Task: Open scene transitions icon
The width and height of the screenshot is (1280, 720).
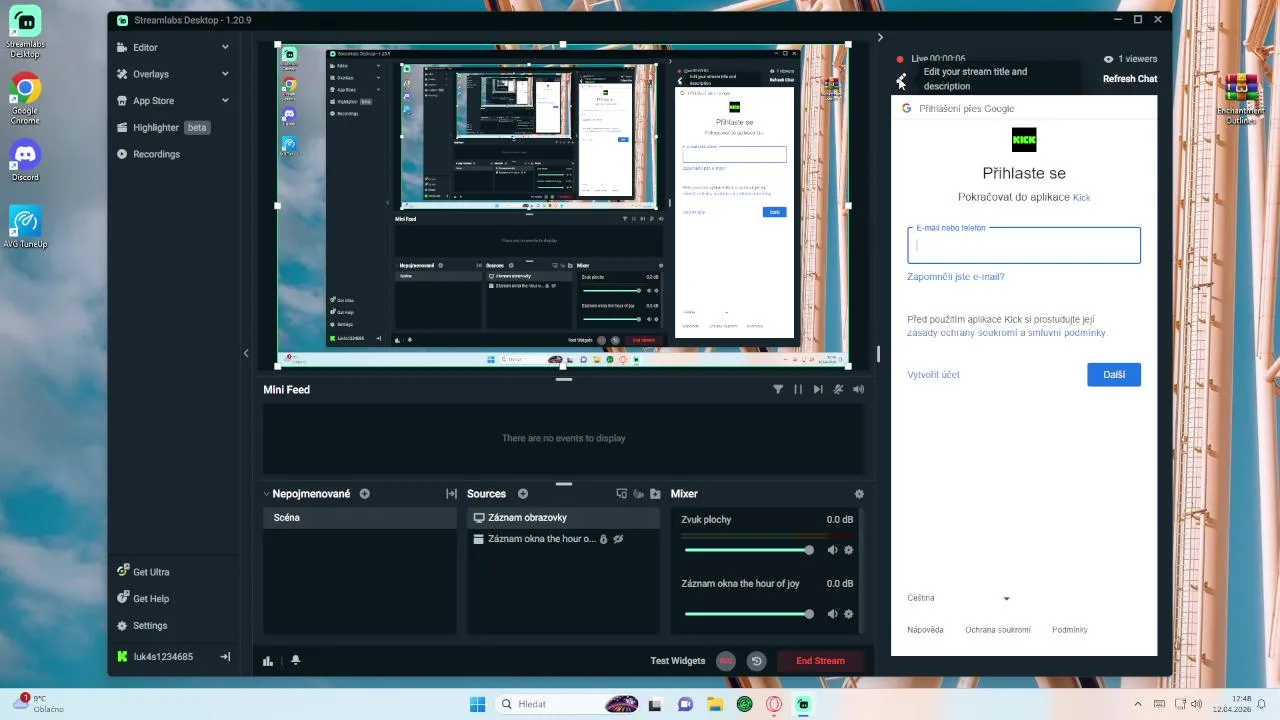Action: [451, 494]
